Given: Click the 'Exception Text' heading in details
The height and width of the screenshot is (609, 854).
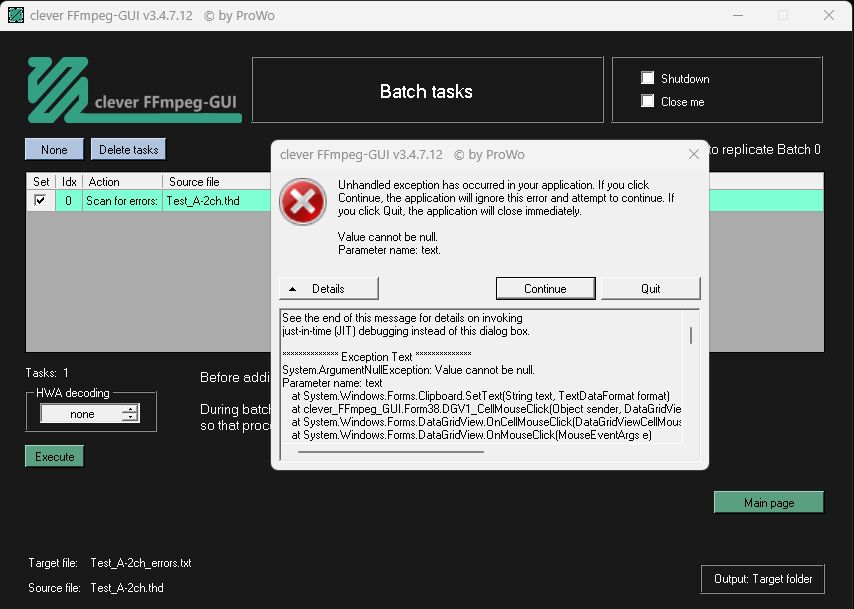Looking at the screenshot, I should pyautogui.click(x=377, y=357).
